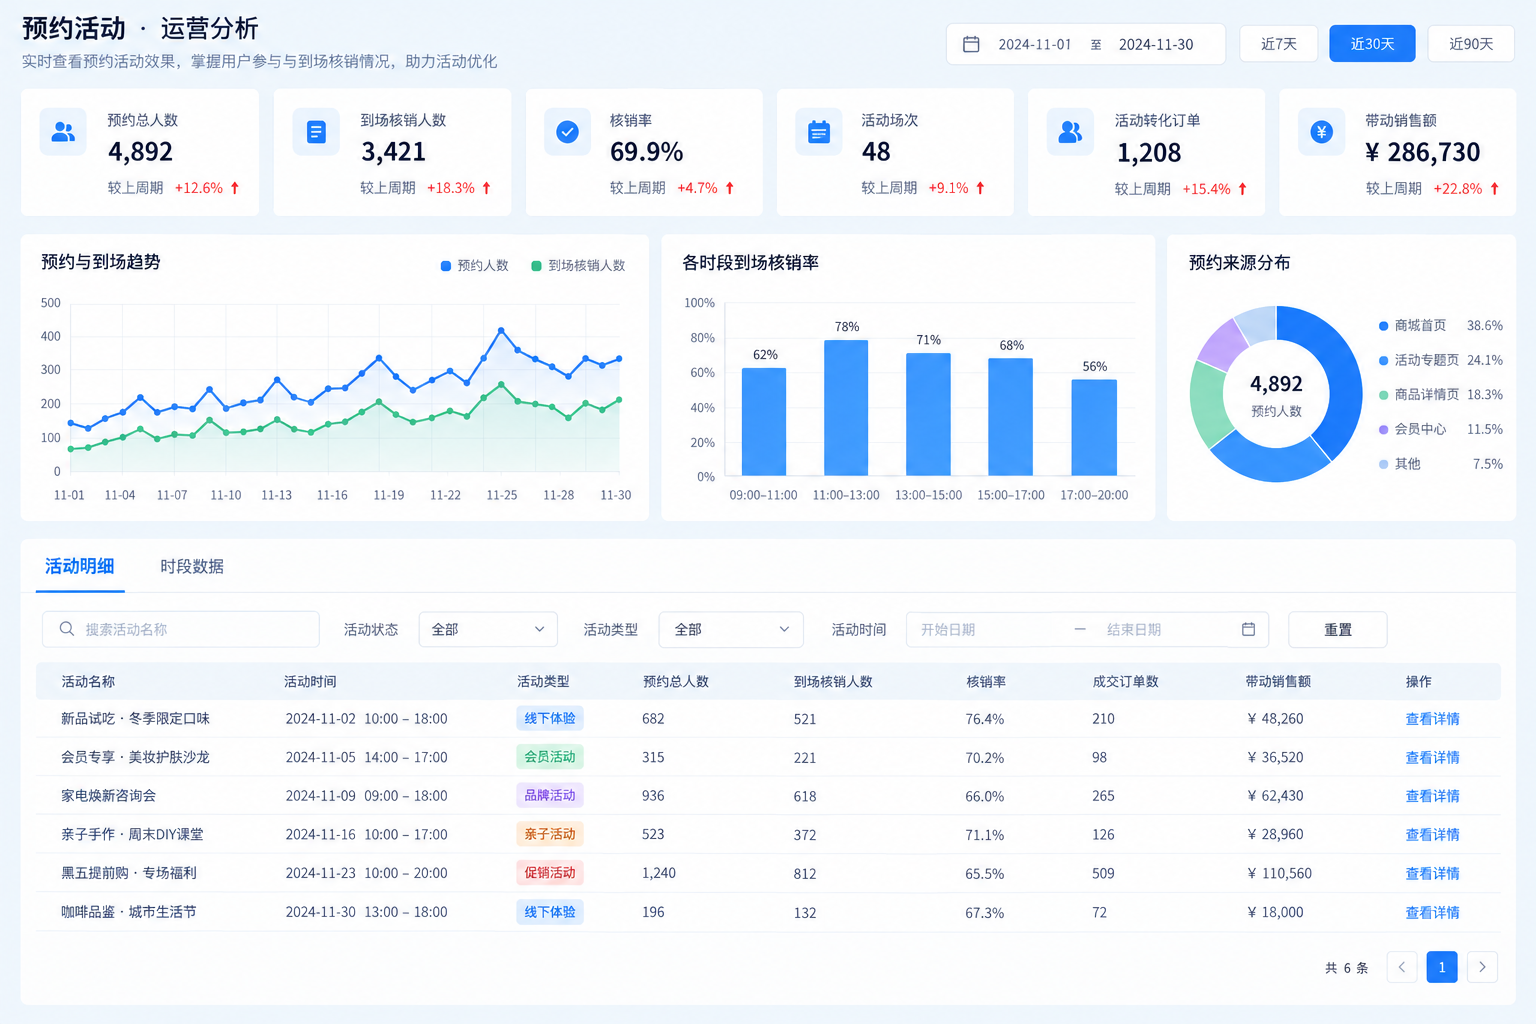Select the 近7天 range button

tap(1279, 44)
